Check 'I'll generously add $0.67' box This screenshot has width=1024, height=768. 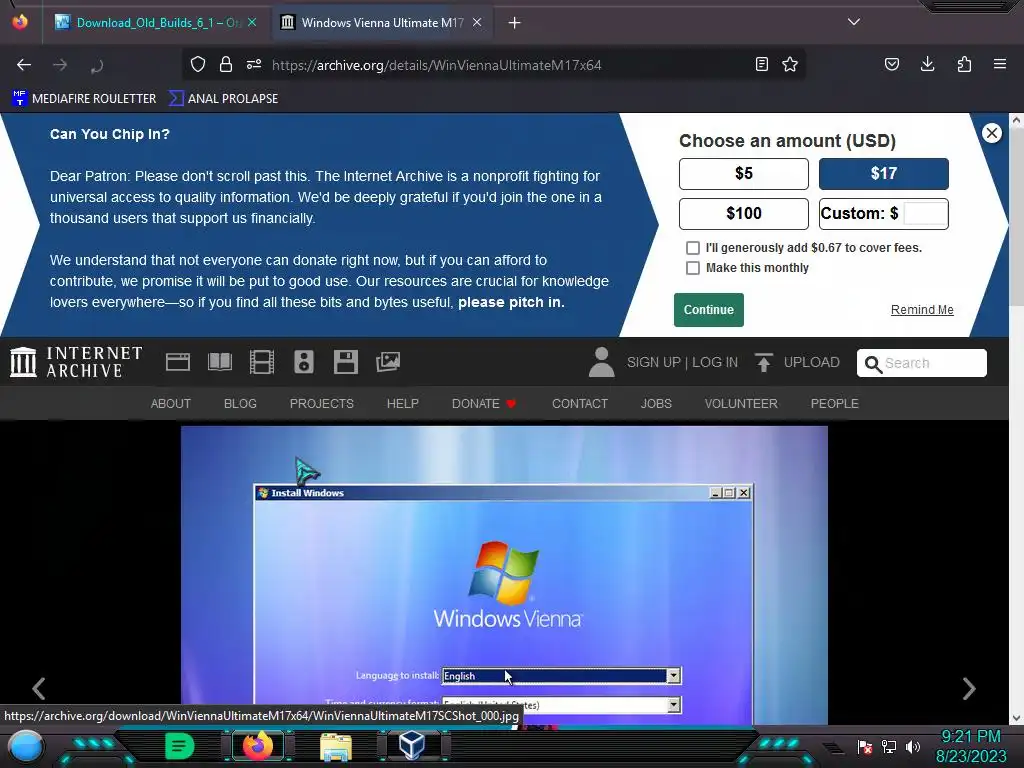pyautogui.click(x=693, y=248)
